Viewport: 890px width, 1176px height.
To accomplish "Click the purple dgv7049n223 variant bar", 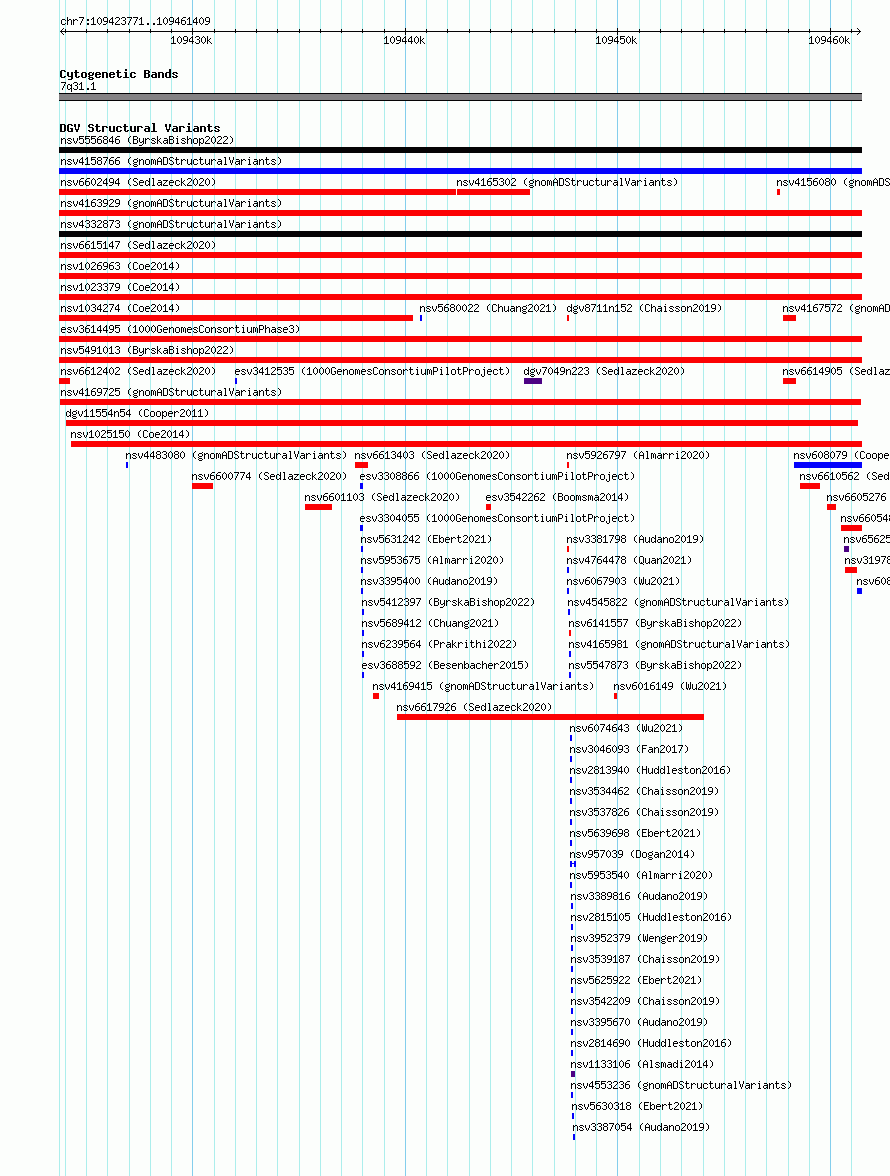I will pos(532,381).
